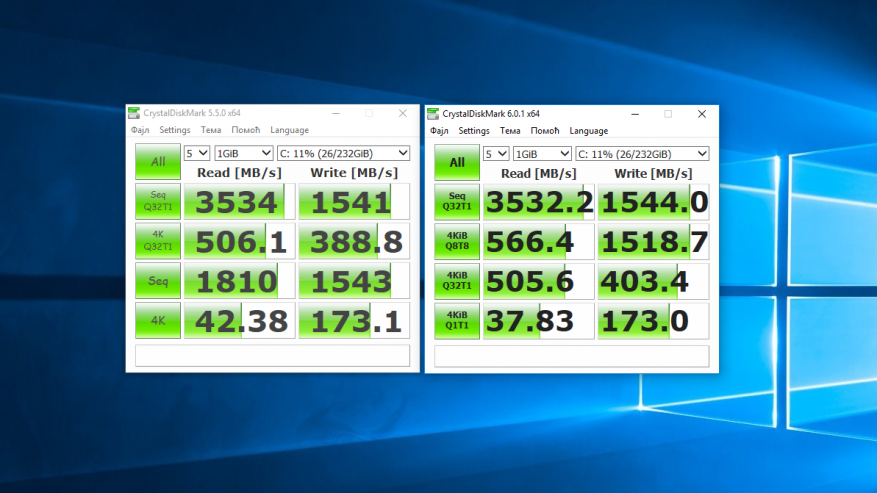Run All tests in CrystalDiskMark 6.0.1
This screenshot has height=493, width=877.
[457, 162]
